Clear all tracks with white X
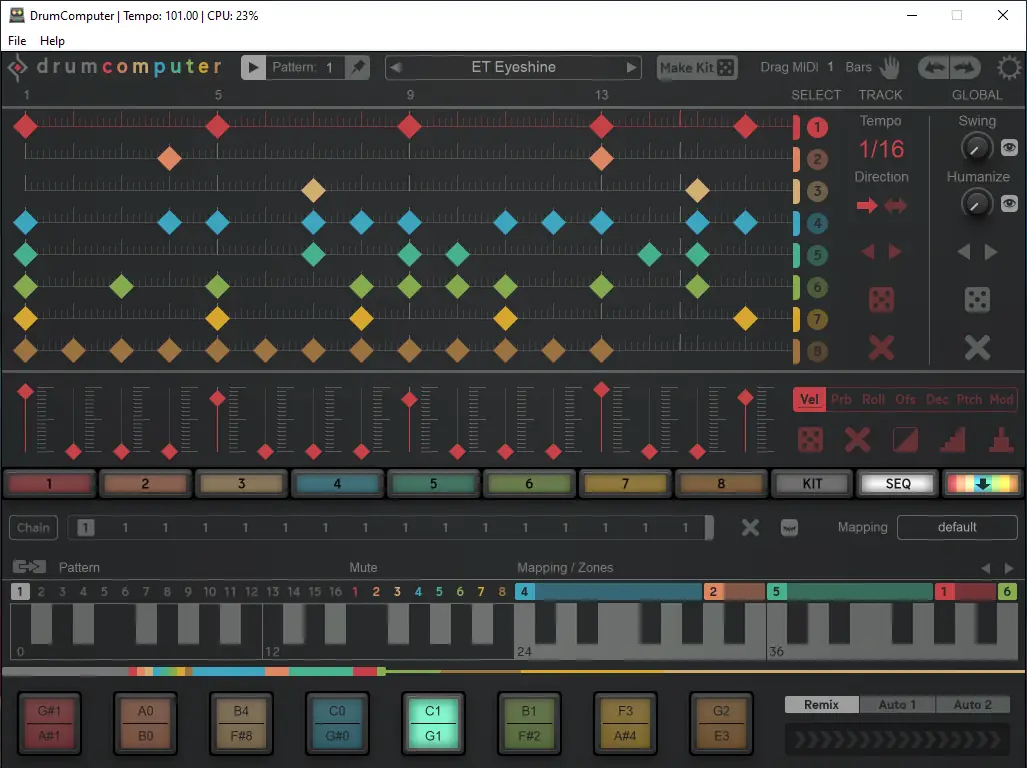The height and width of the screenshot is (768, 1027). (x=977, y=348)
